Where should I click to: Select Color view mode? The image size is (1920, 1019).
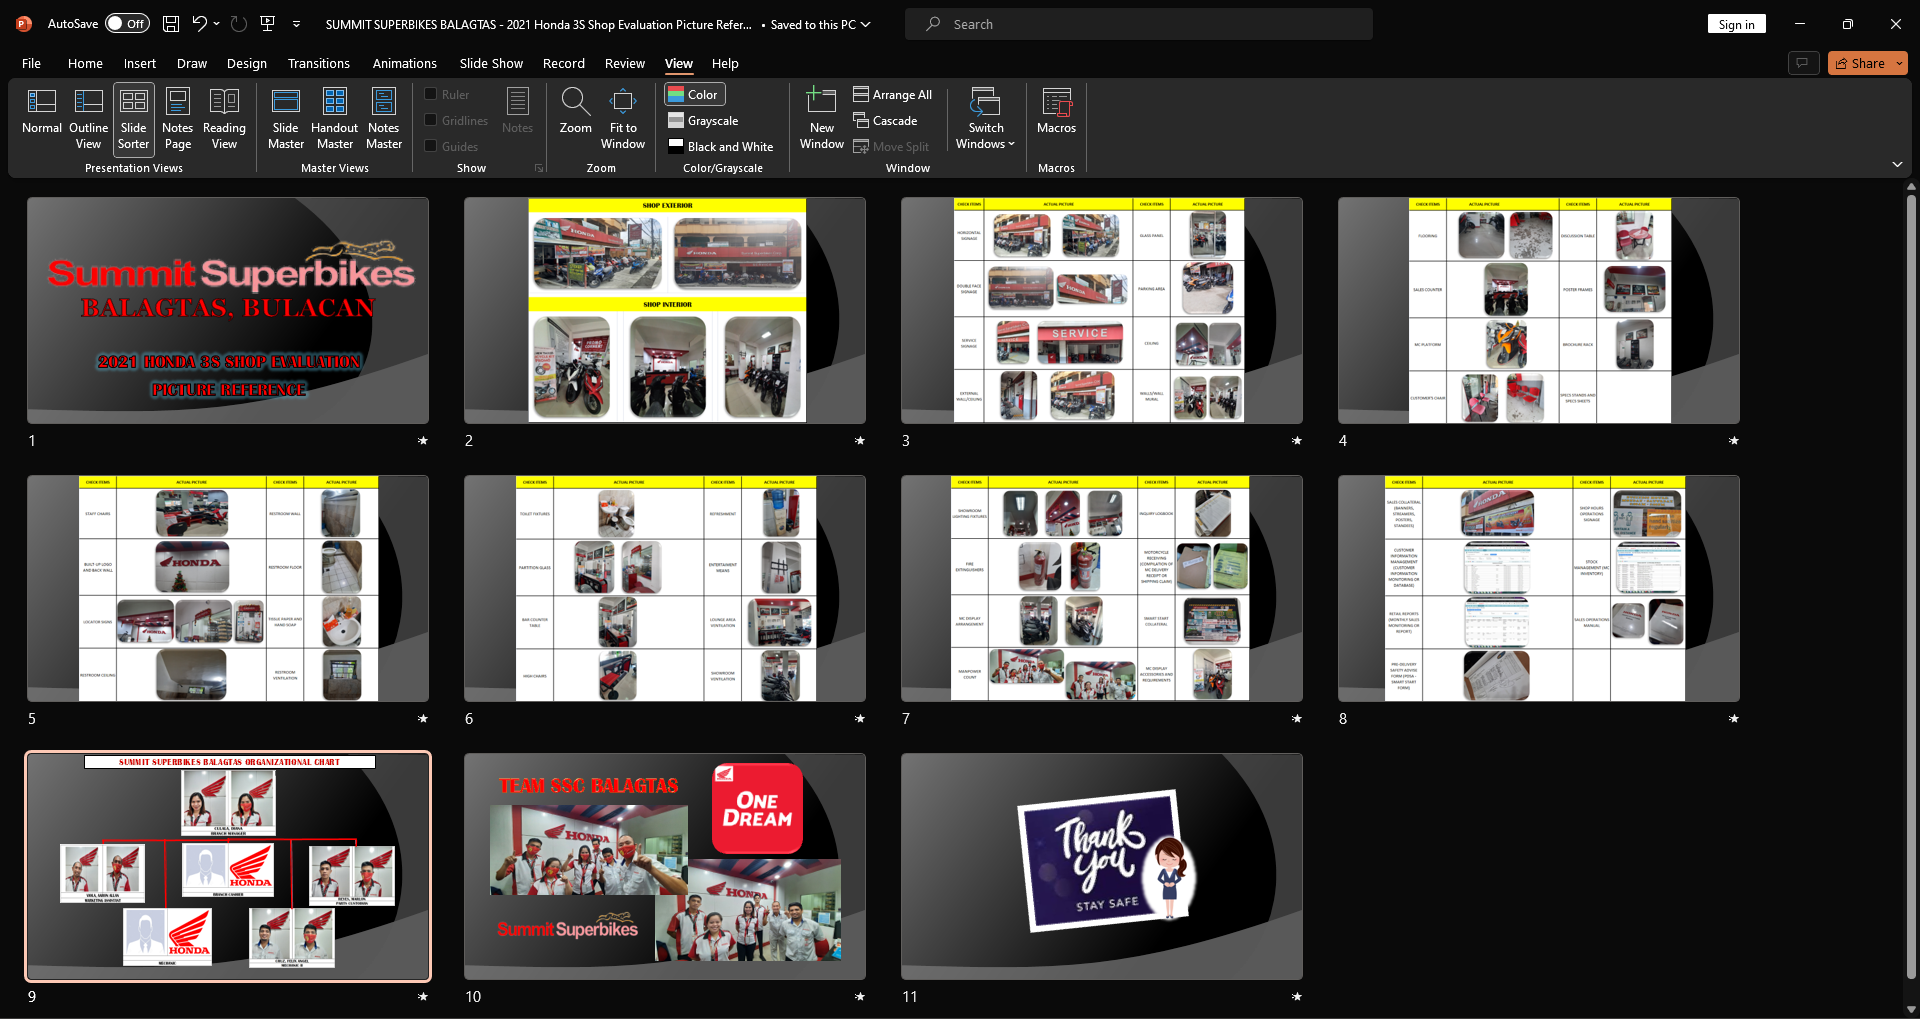tap(694, 94)
